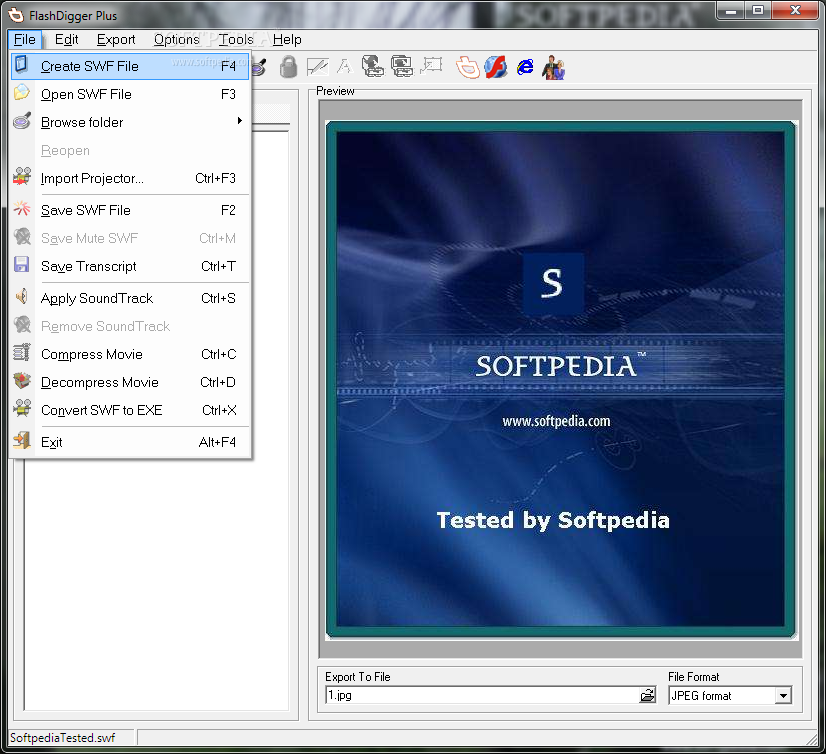Click the resize frame toolbar icon
This screenshot has width=826, height=754.
(431, 66)
